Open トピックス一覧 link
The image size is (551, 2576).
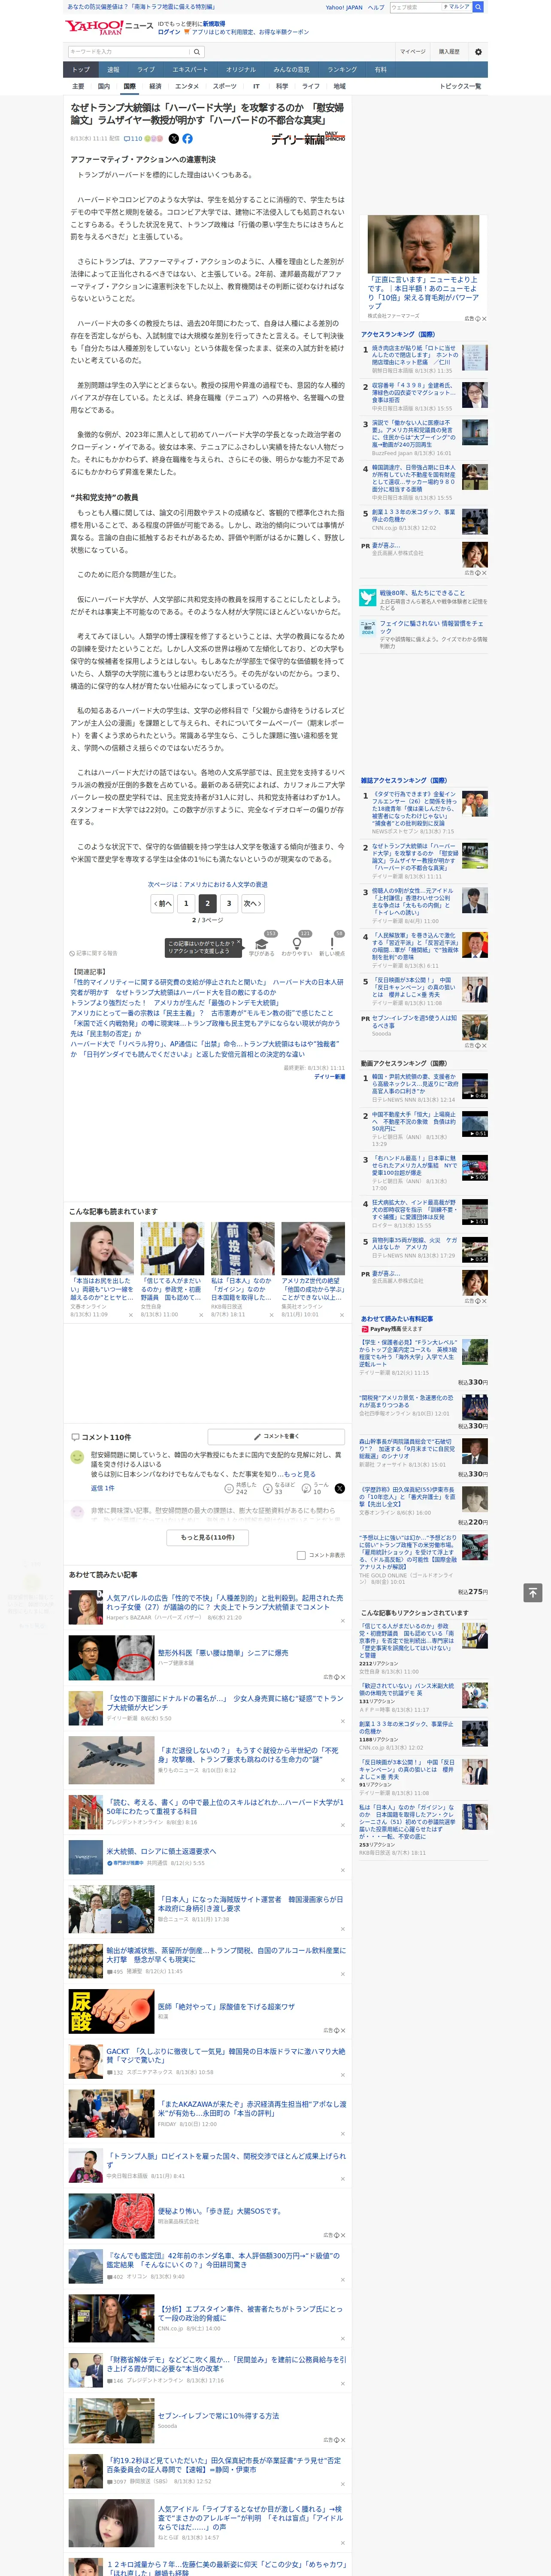(x=460, y=86)
